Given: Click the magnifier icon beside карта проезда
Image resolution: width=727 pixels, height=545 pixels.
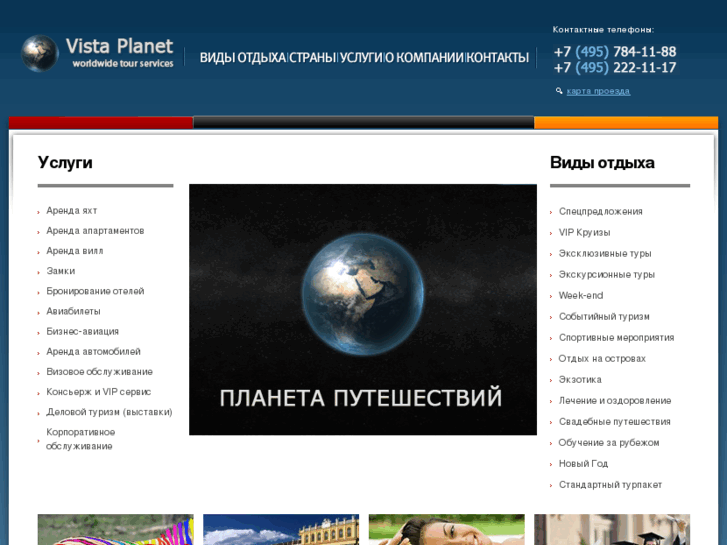Looking at the screenshot, I should (559, 91).
